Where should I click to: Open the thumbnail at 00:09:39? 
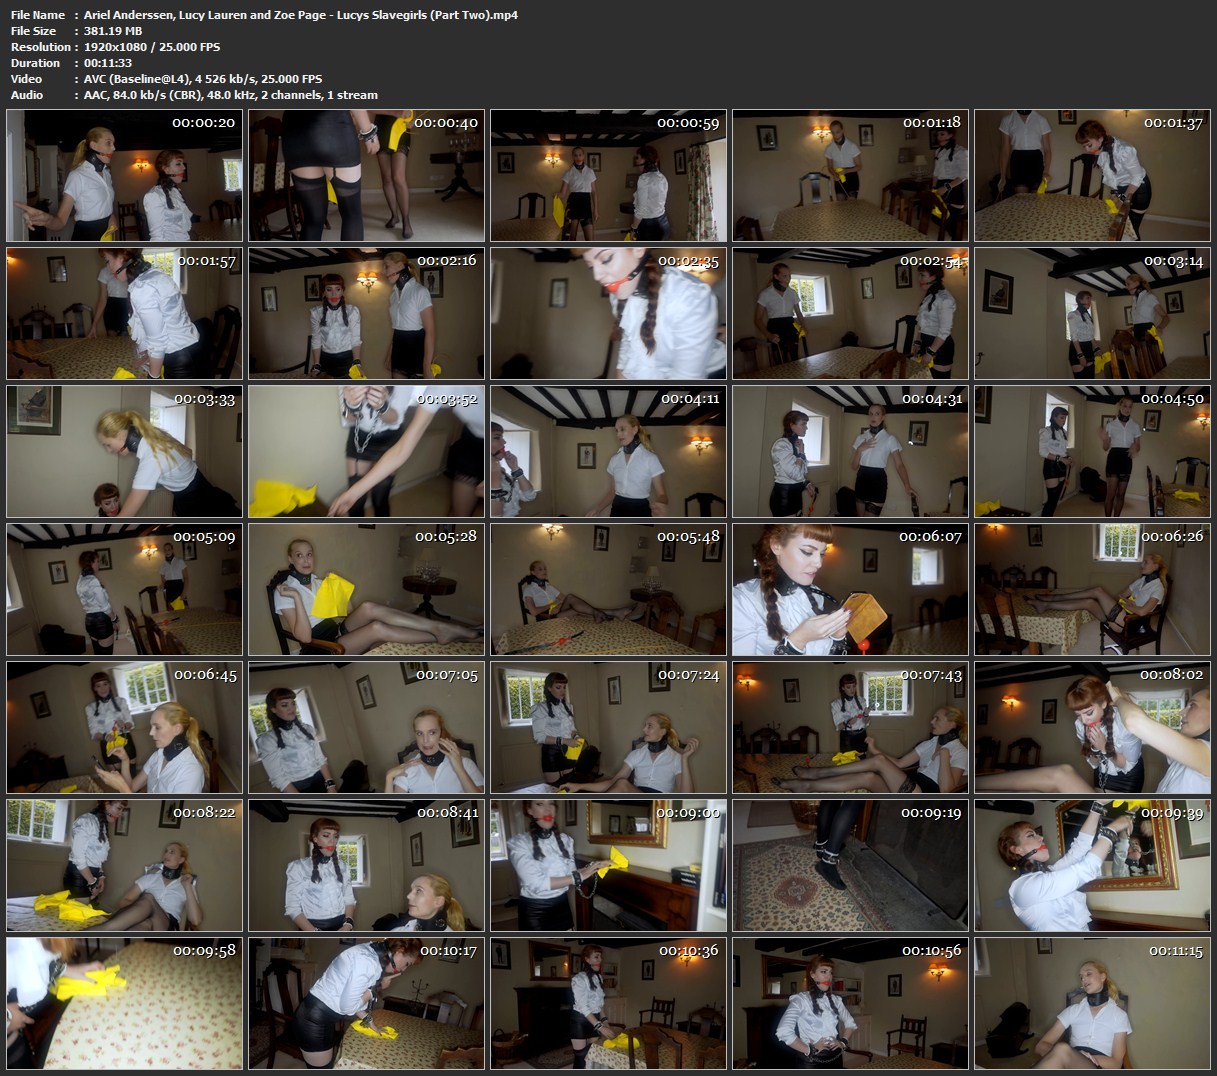click(1093, 866)
